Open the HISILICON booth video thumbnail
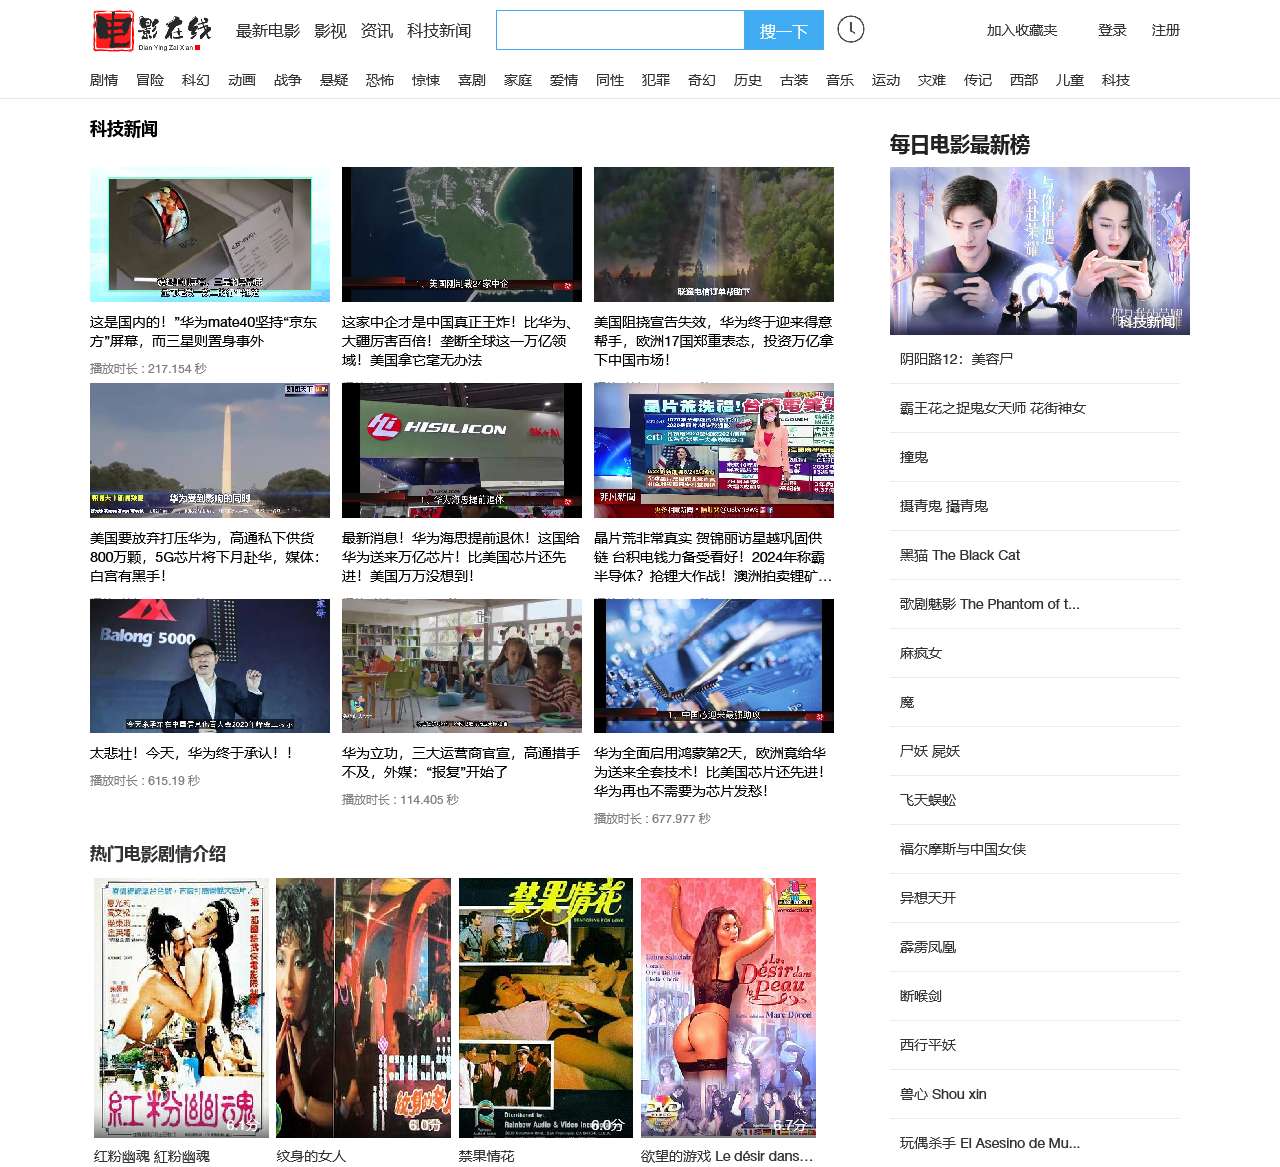This screenshot has width=1280, height=1167. coord(462,450)
